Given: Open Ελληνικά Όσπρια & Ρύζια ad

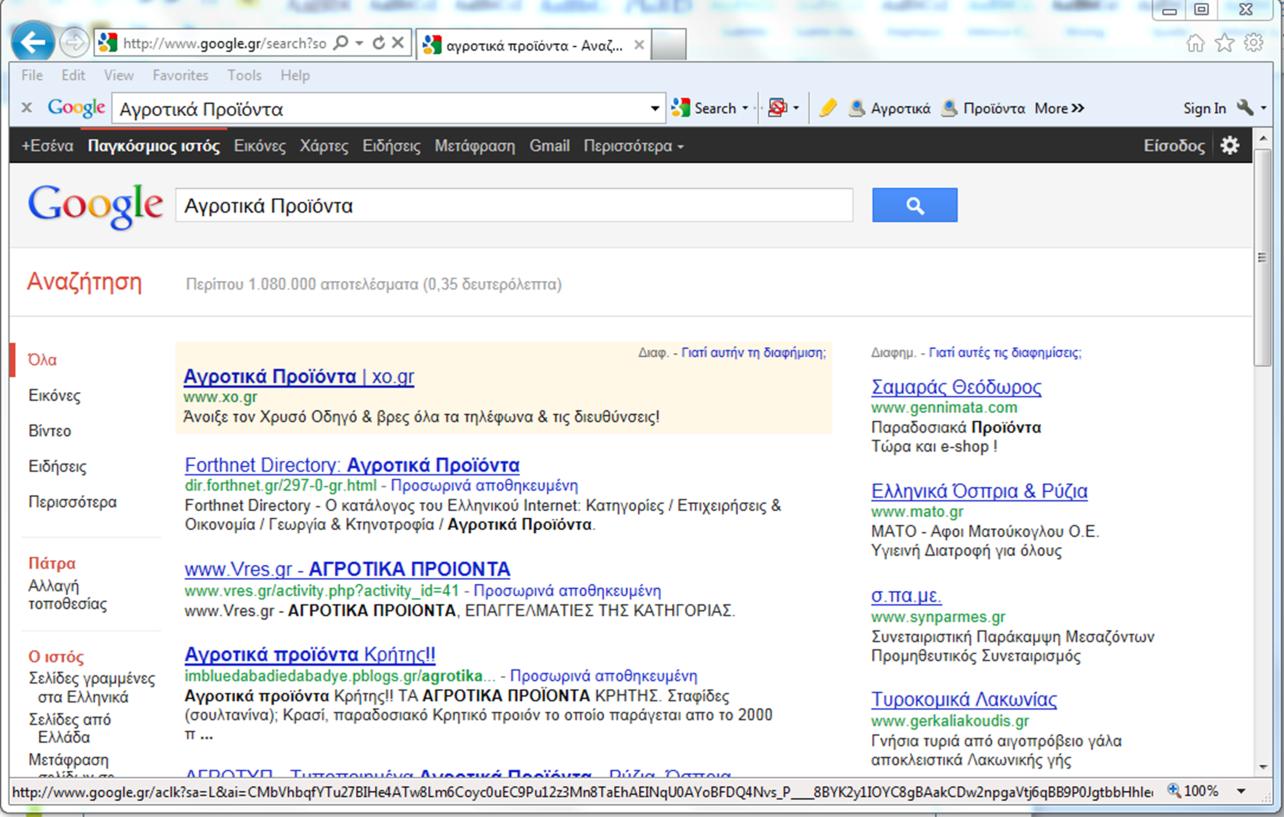Looking at the screenshot, I should [x=979, y=491].
